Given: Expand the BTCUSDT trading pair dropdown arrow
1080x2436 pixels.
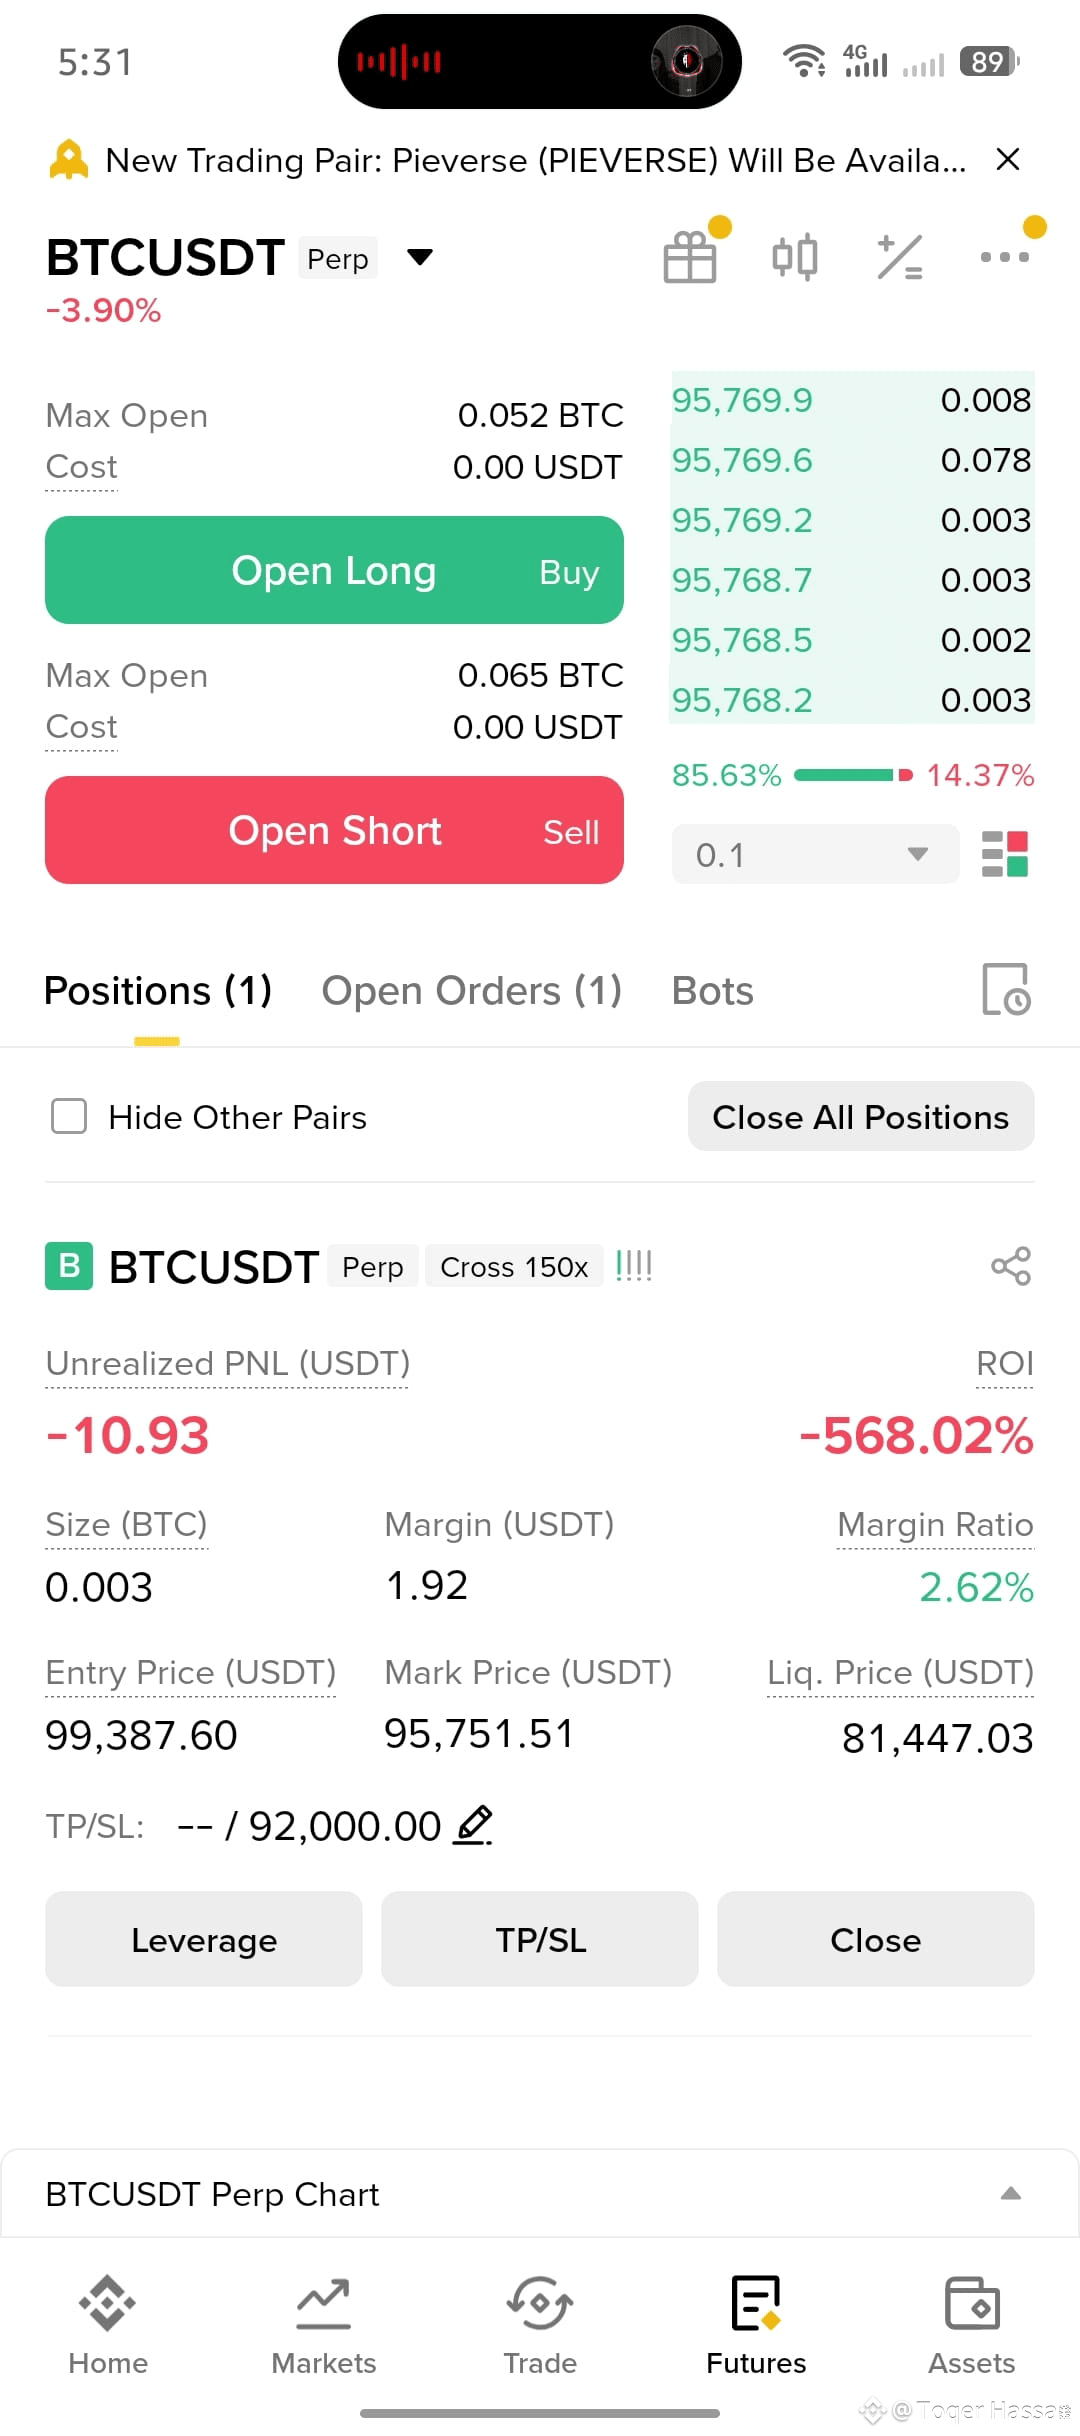Looking at the screenshot, I should [x=420, y=258].
